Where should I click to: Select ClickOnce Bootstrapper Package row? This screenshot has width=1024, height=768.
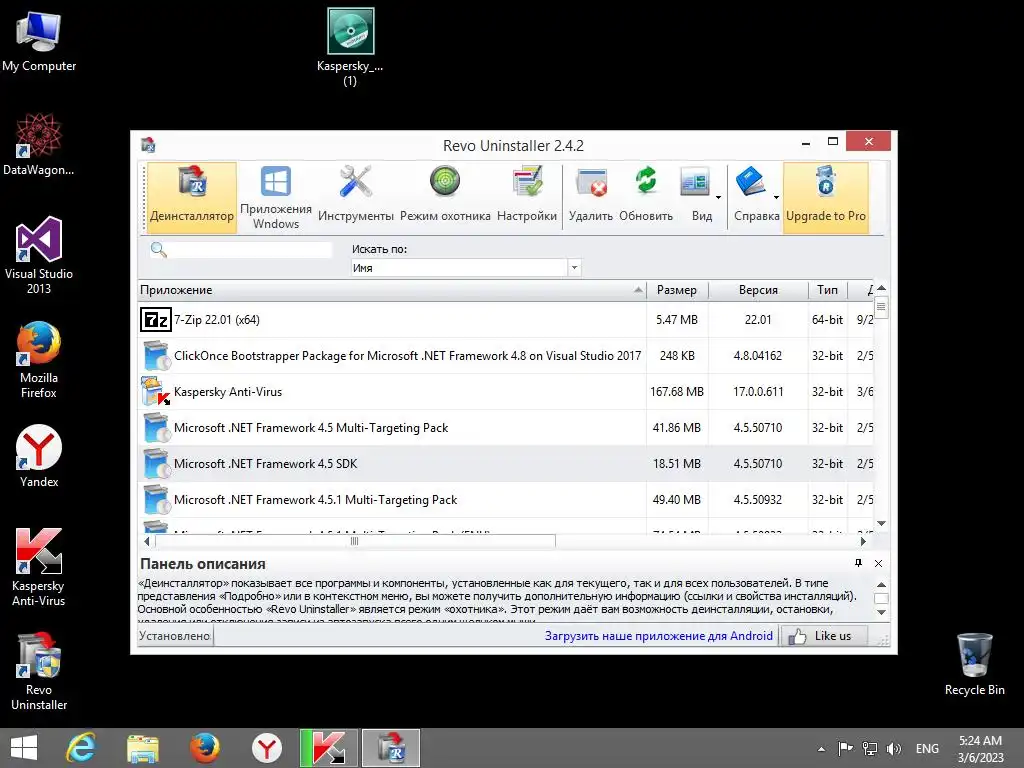tap(505, 356)
